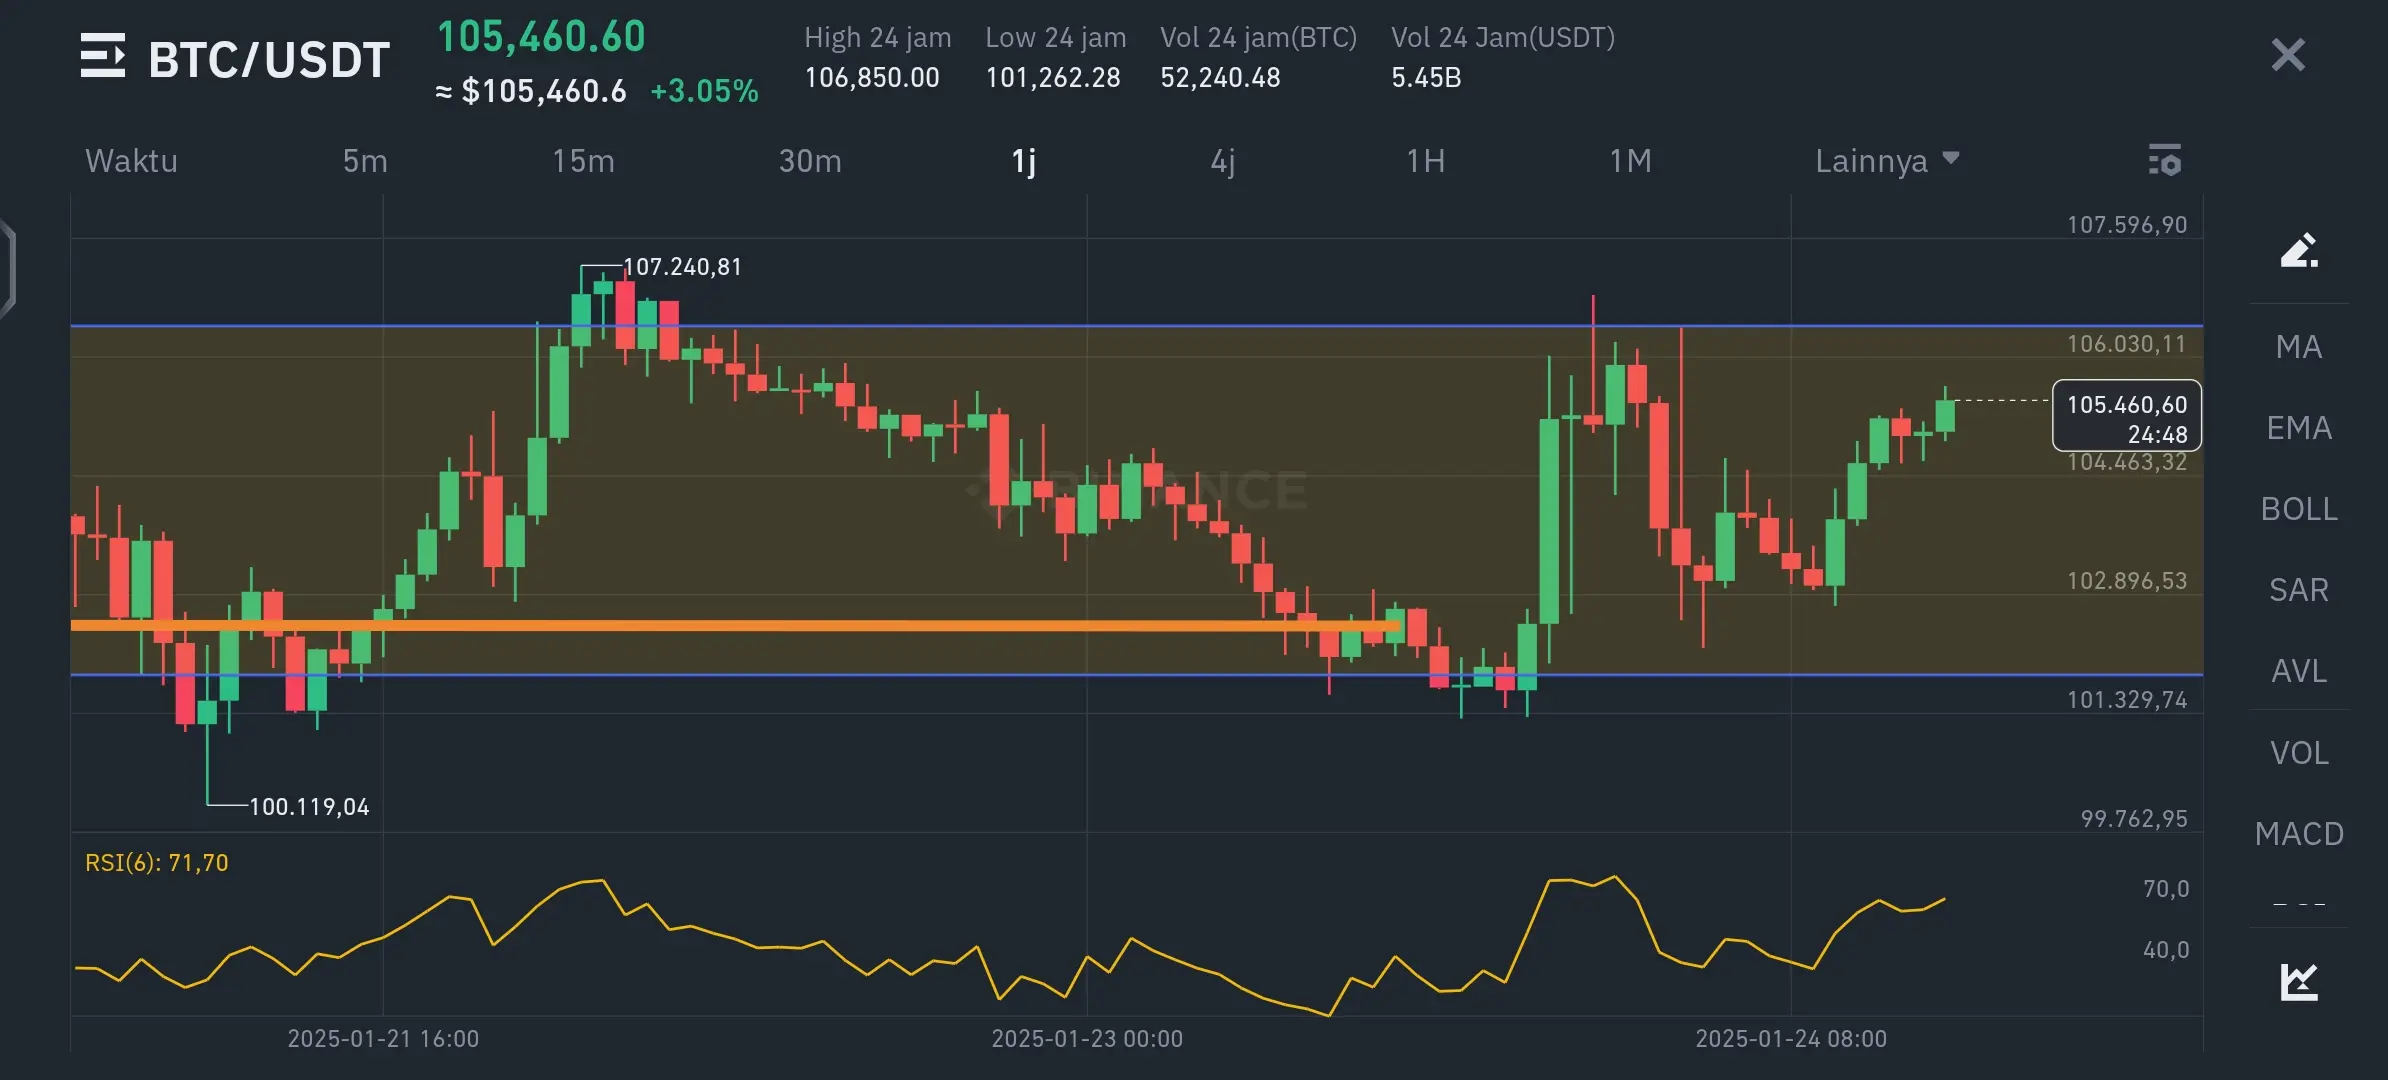This screenshot has width=2388, height=1080.
Task: Close the full-screen chart view
Action: (2287, 55)
